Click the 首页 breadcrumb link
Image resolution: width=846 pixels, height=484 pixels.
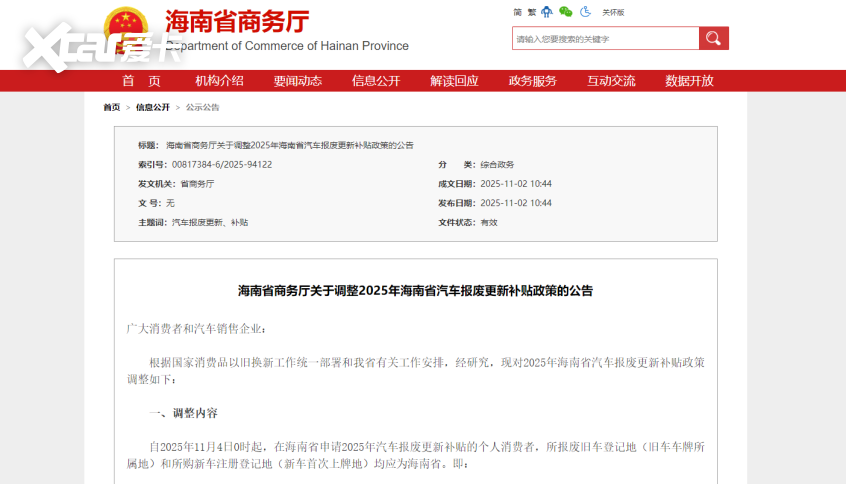tap(111, 107)
